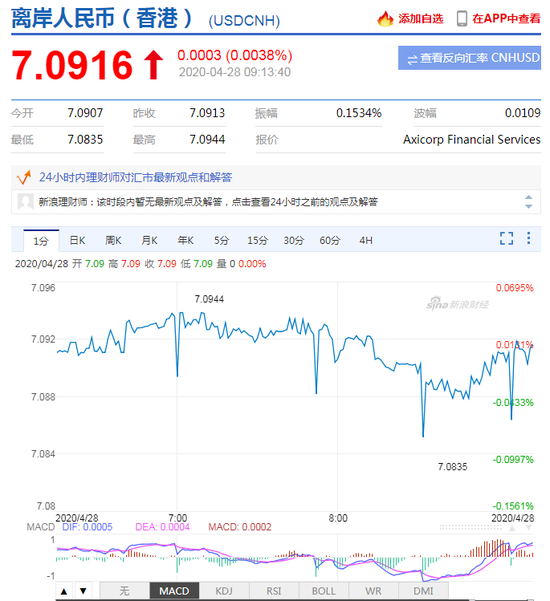Click the 最高 value 7.0944 in stats

click(207, 140)
